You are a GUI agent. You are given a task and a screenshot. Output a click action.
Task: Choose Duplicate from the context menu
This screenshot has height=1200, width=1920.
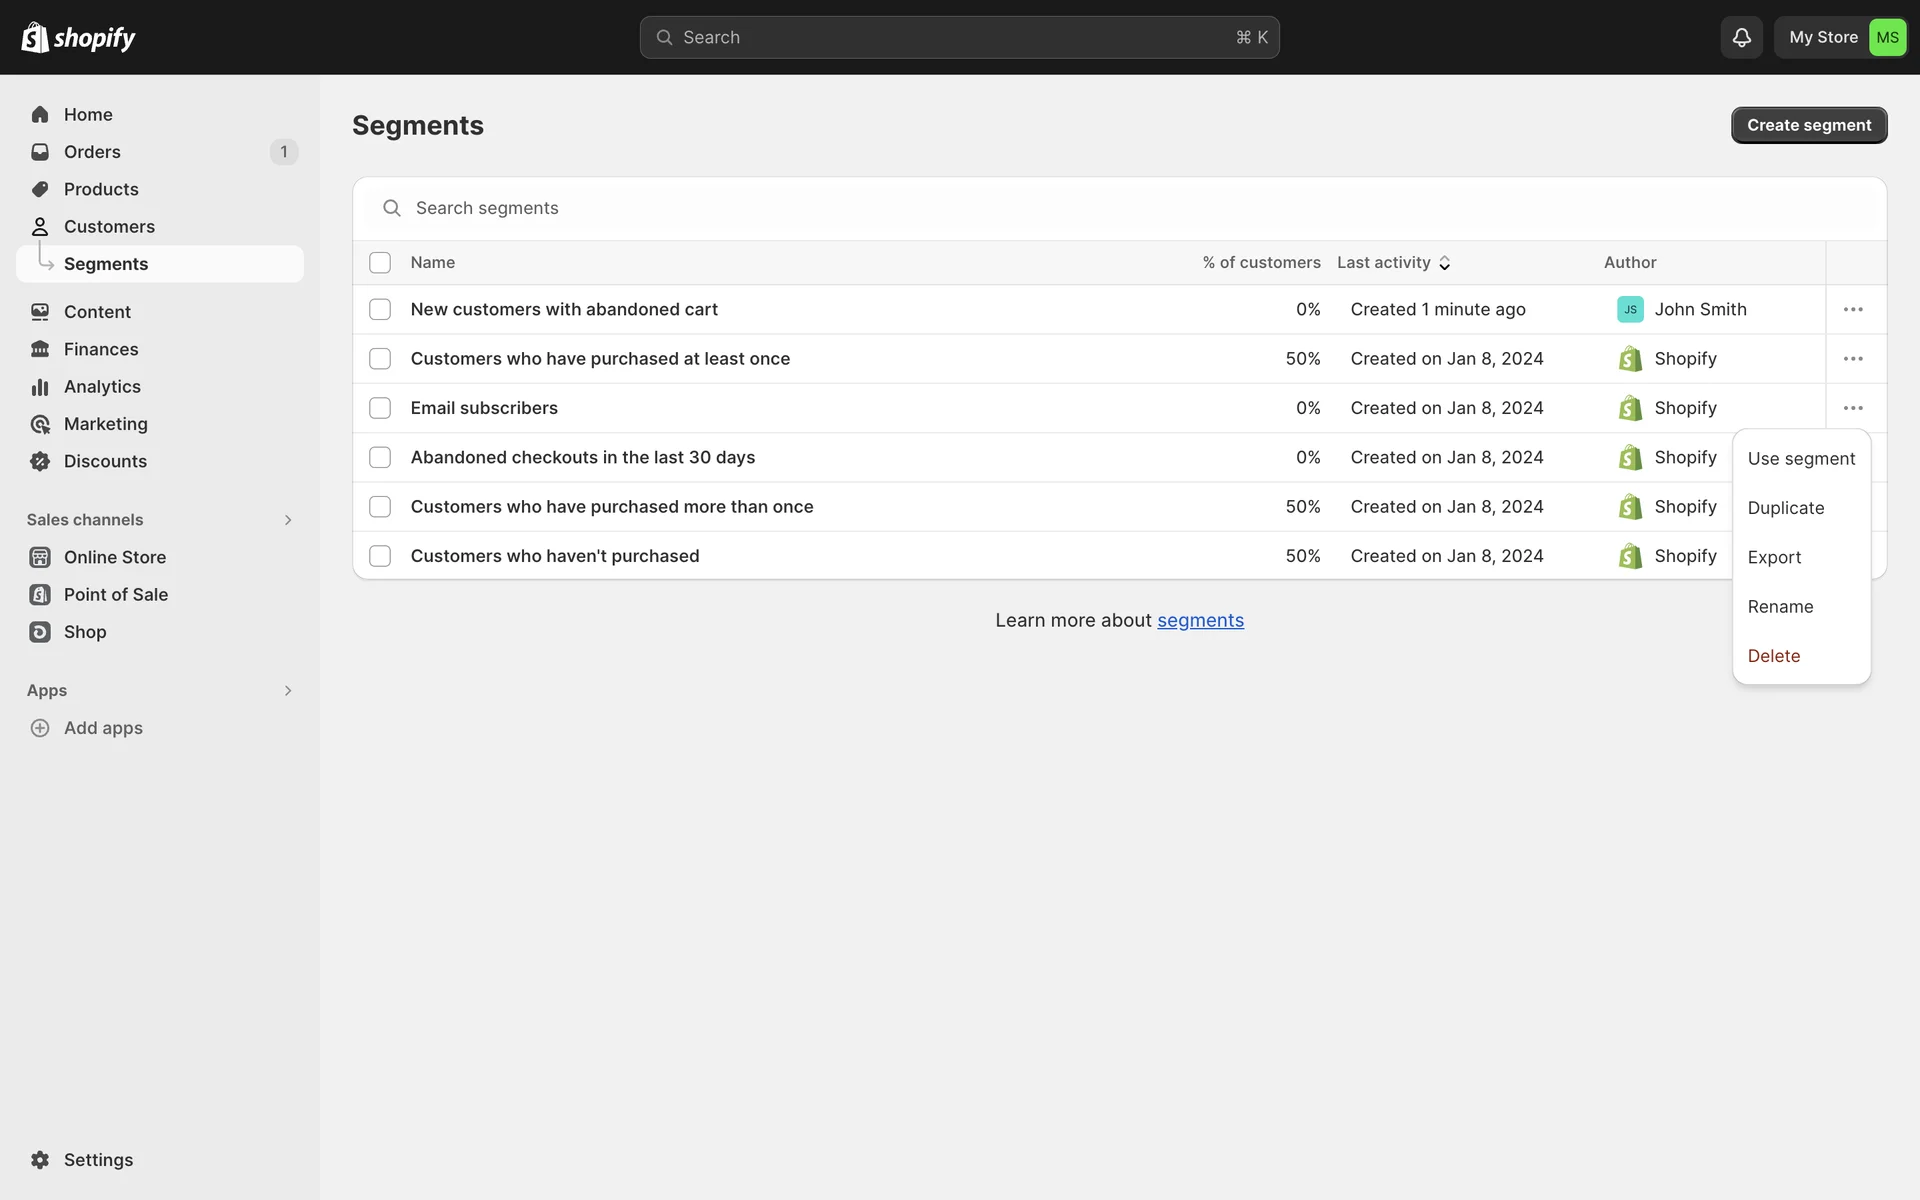1785,508
